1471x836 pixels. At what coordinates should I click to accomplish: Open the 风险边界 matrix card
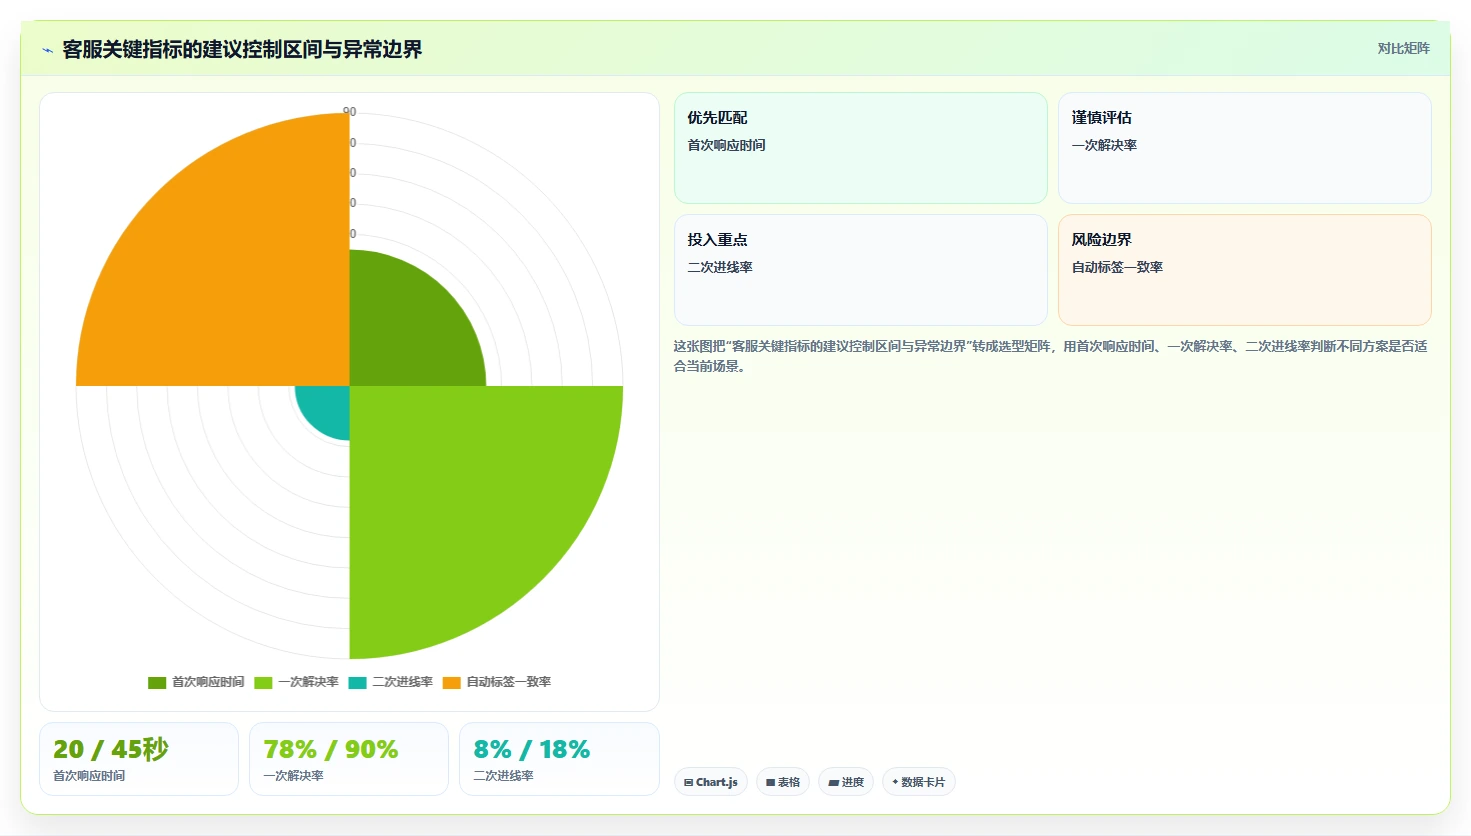1244,270
